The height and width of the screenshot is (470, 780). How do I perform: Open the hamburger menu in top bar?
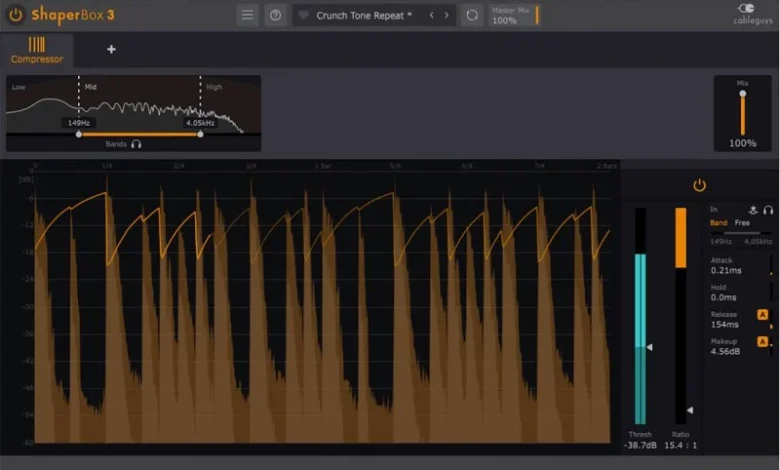pyautogui.click(x=247, y=15)
